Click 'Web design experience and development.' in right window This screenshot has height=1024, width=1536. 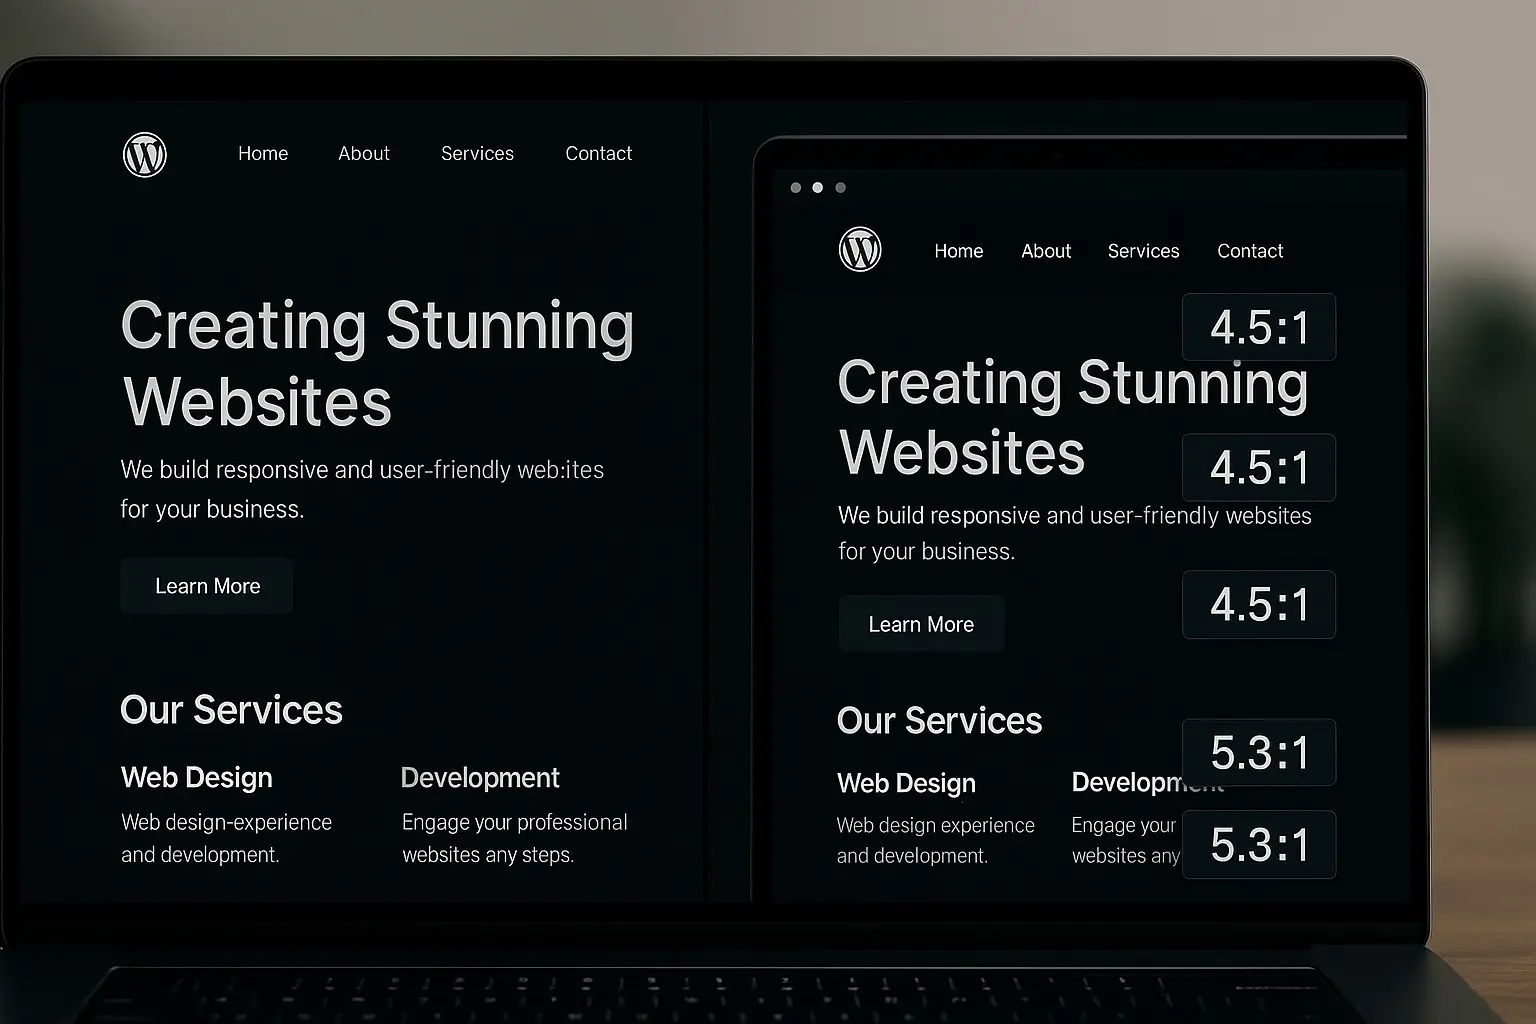pos(936,840)
